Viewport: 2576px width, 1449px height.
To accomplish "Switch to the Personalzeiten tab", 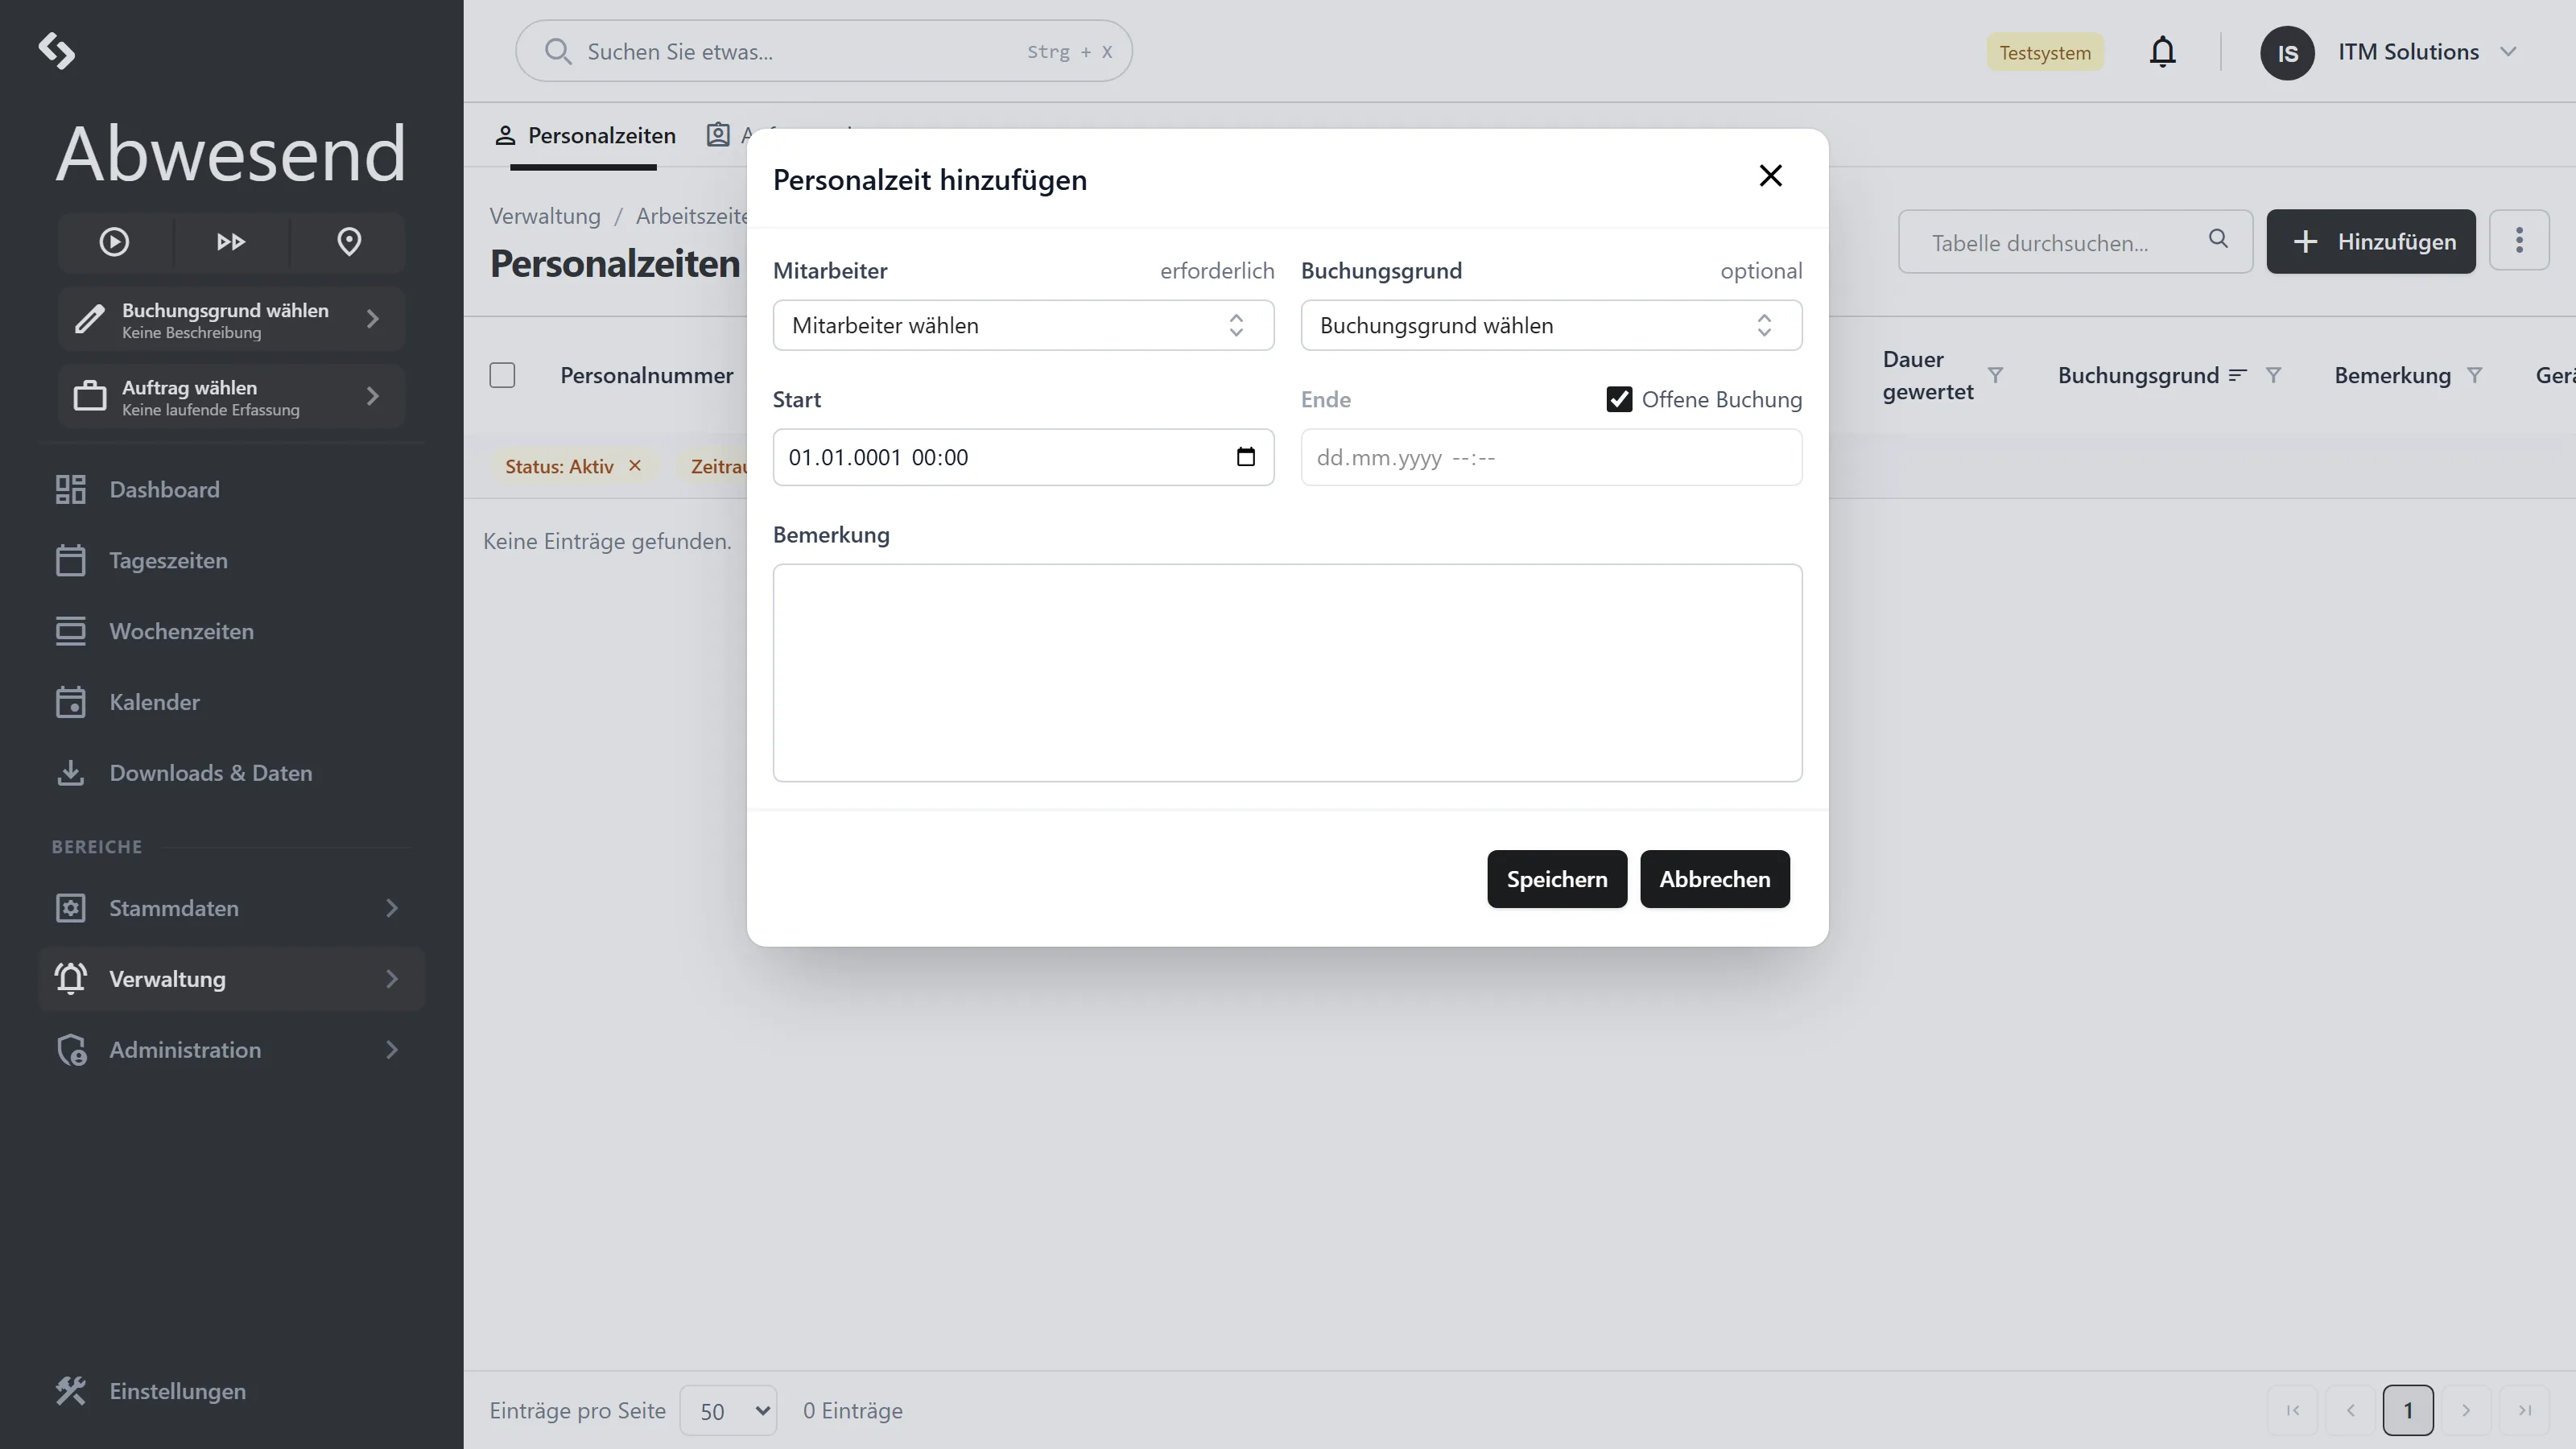I will click(585, 135).
